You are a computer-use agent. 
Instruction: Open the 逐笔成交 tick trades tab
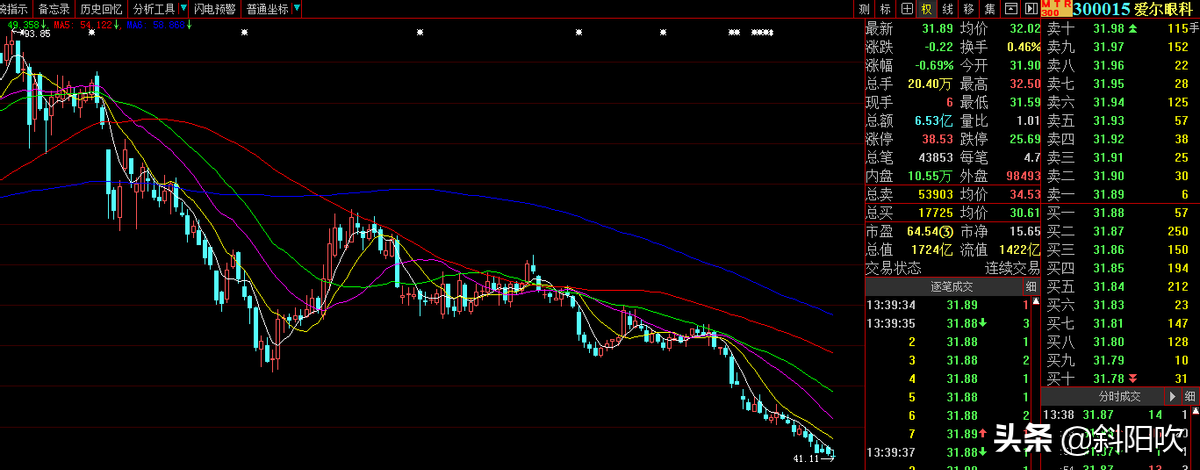(x=951, y=286)
